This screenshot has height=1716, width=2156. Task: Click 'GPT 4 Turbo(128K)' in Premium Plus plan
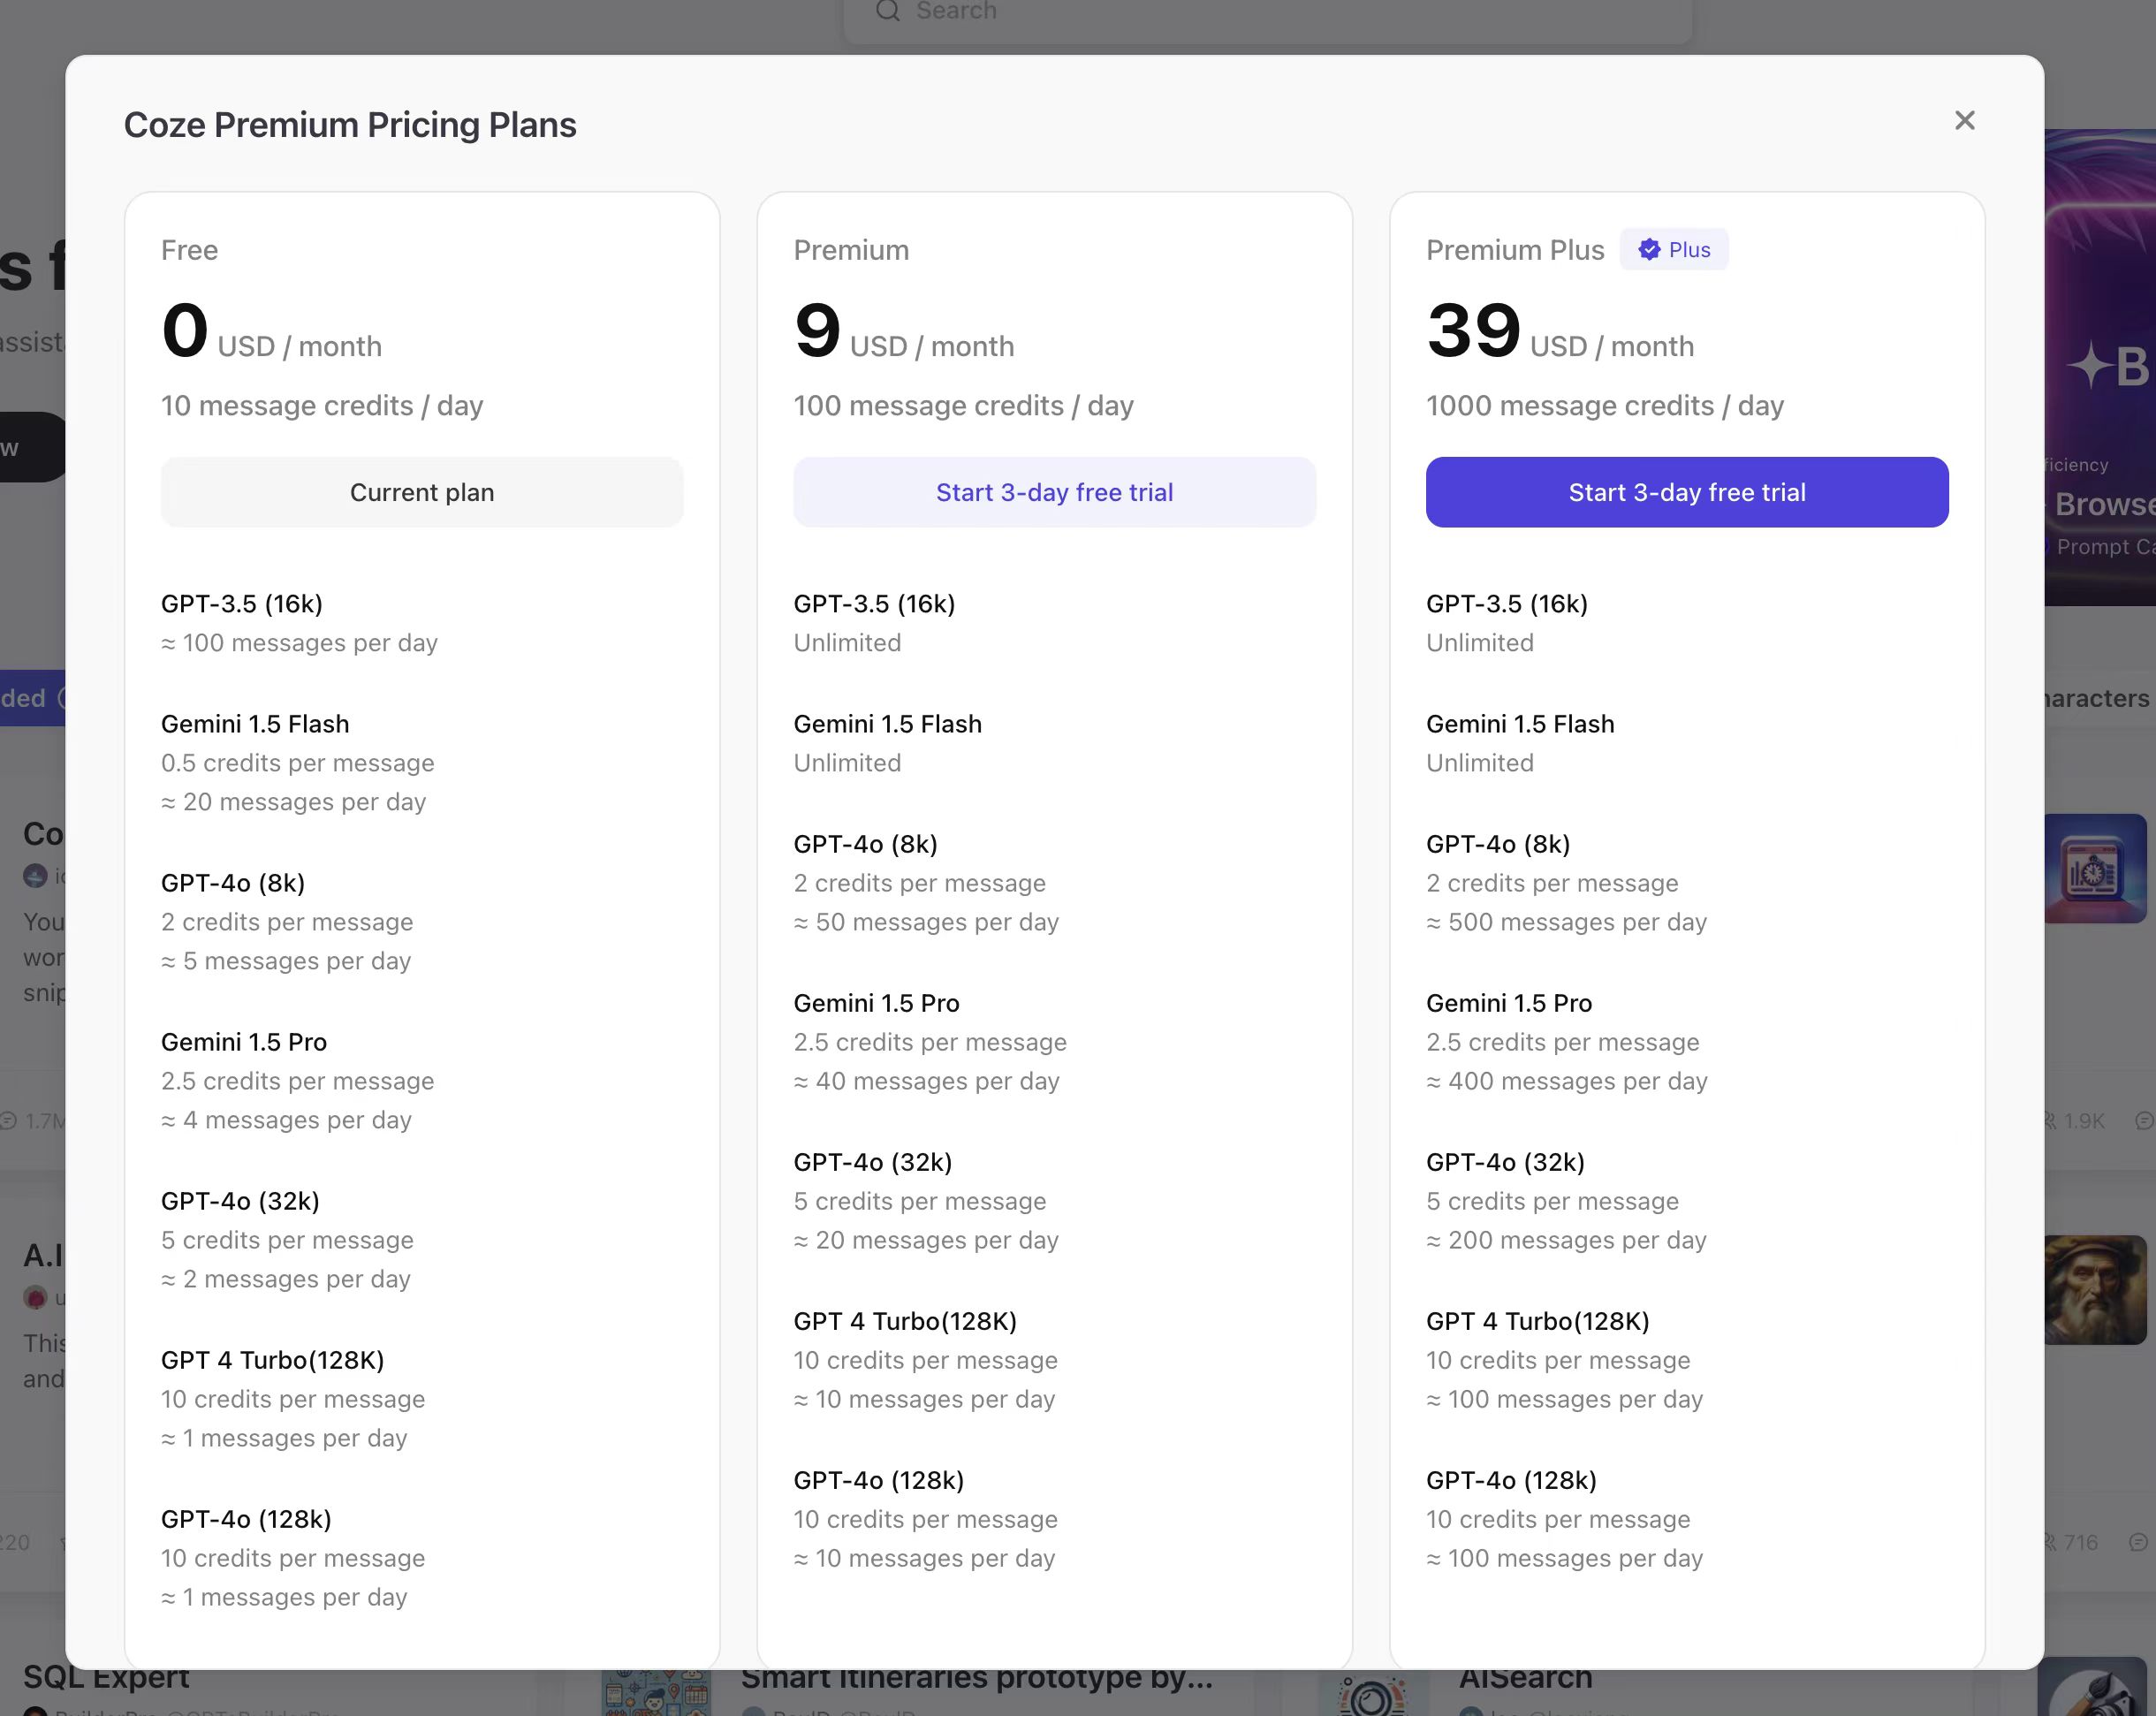pos(1538,1321)
